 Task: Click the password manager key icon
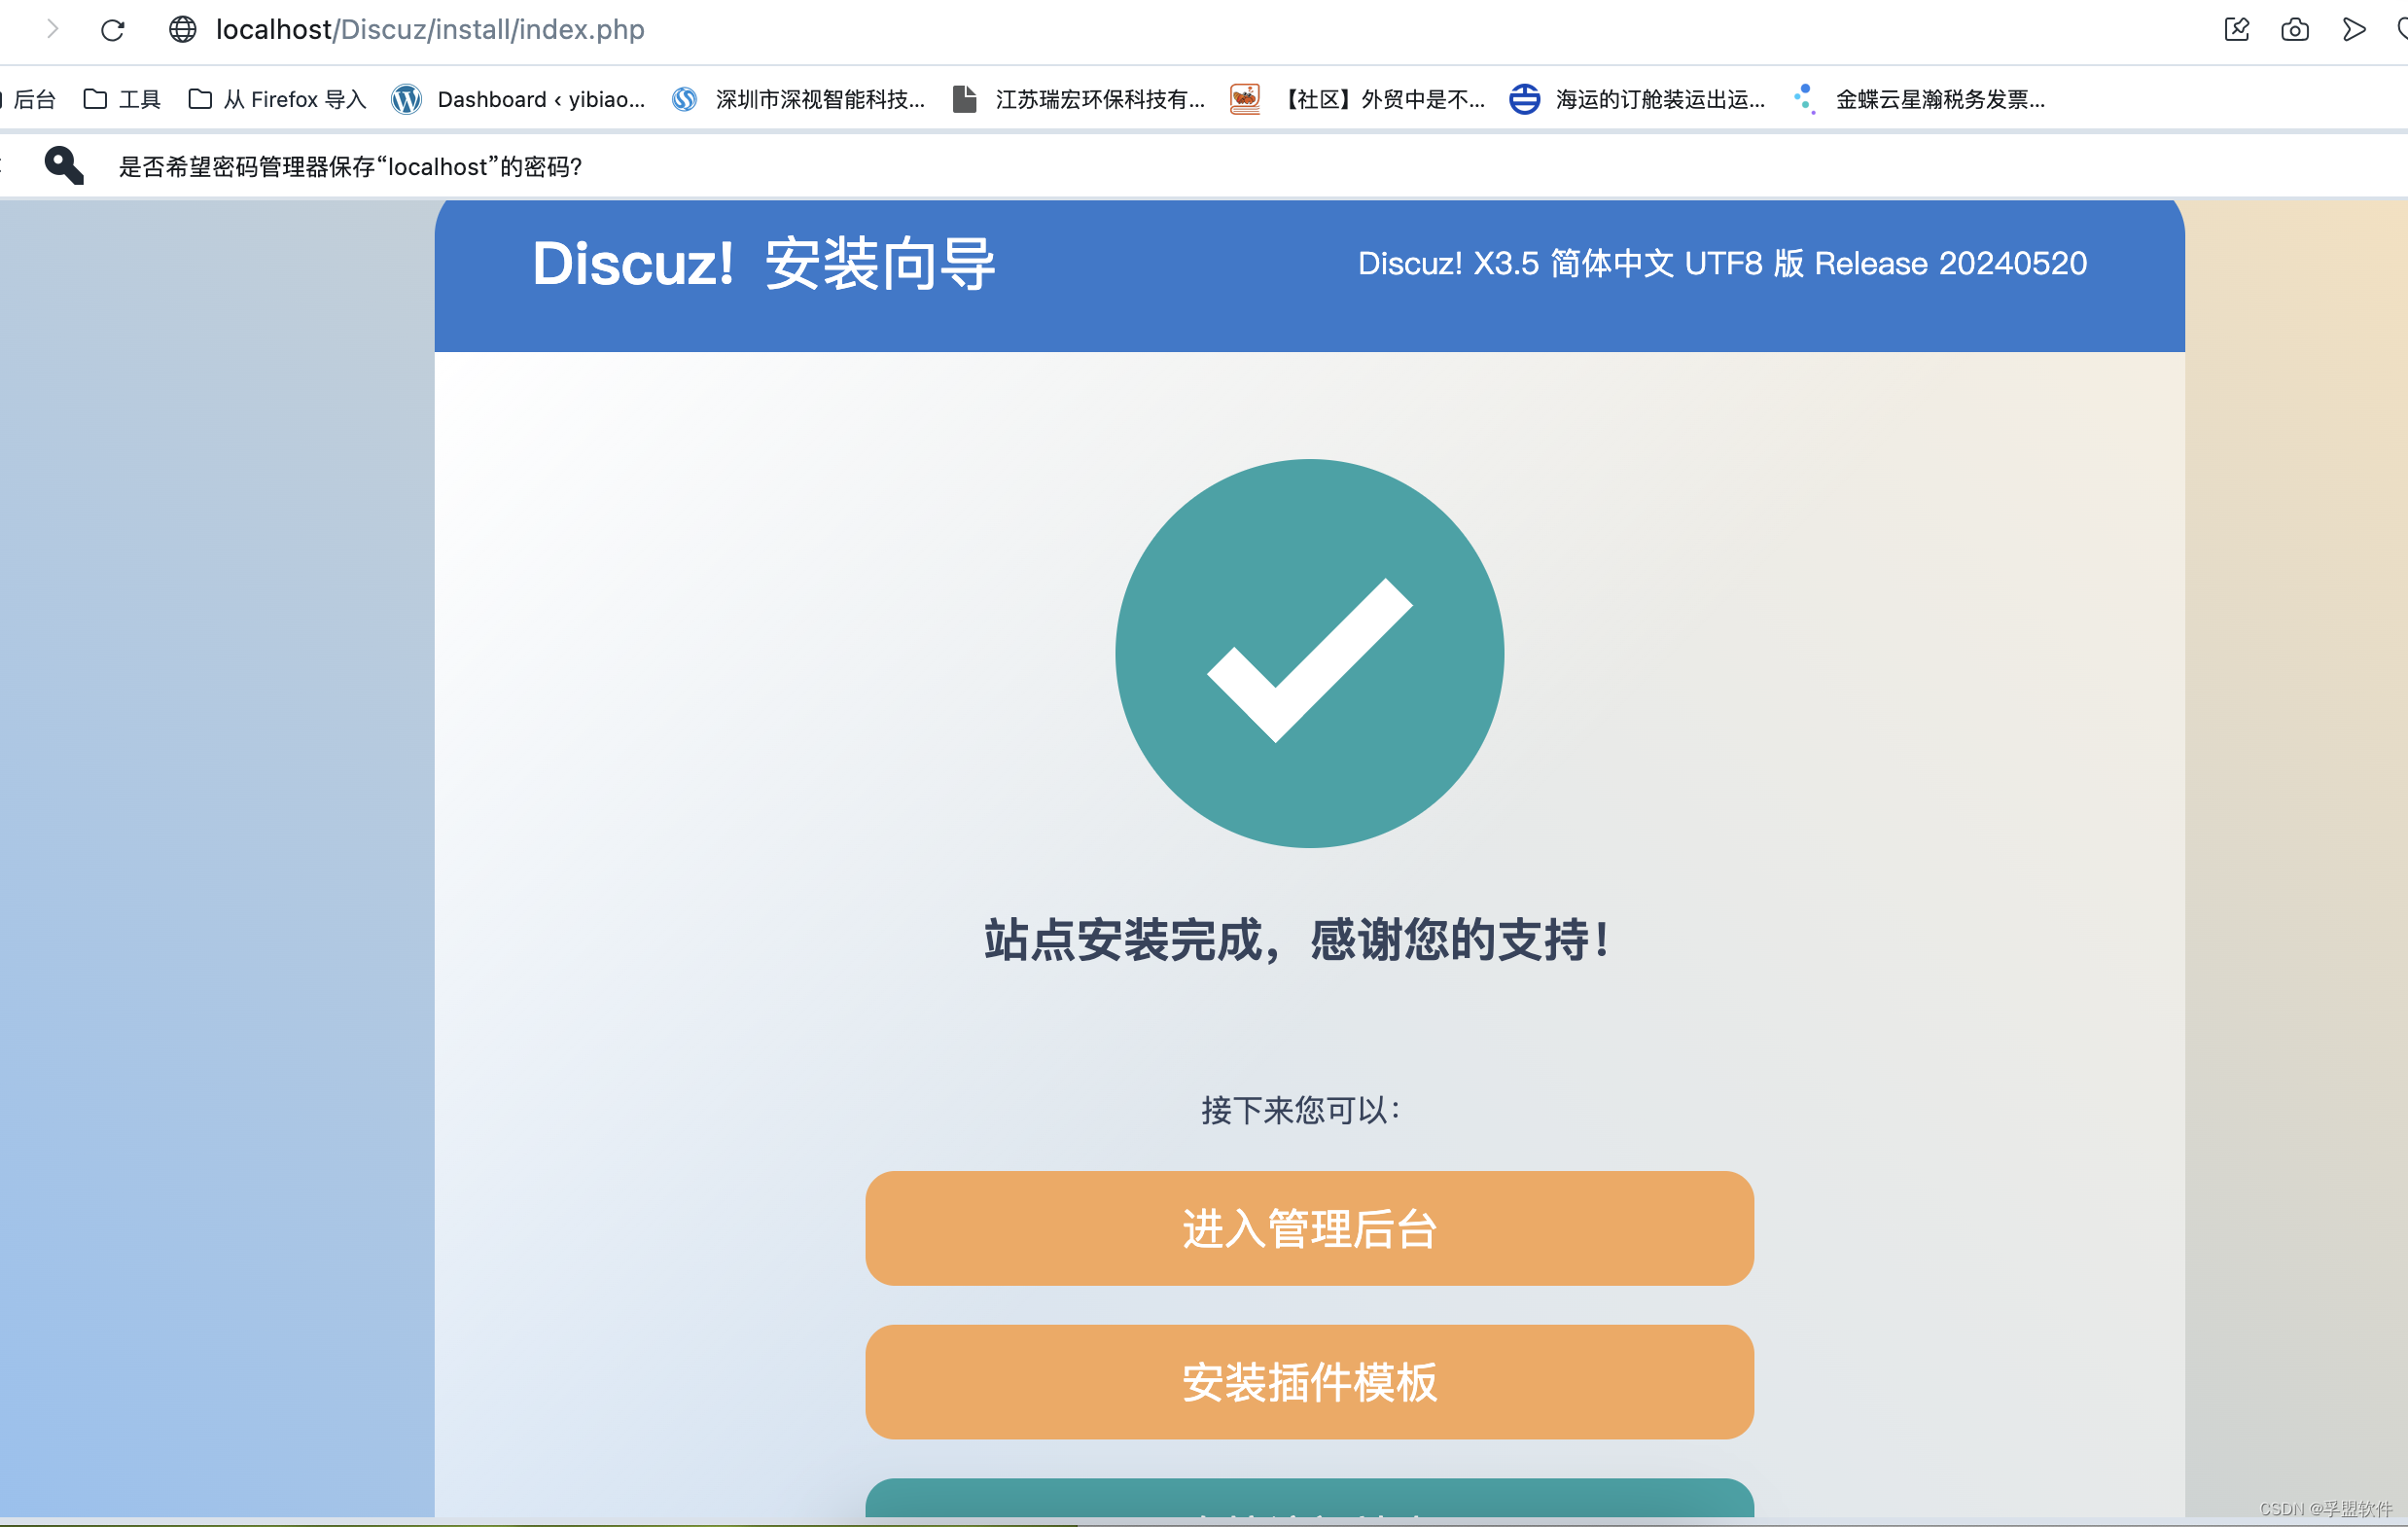tap(64, 165)
